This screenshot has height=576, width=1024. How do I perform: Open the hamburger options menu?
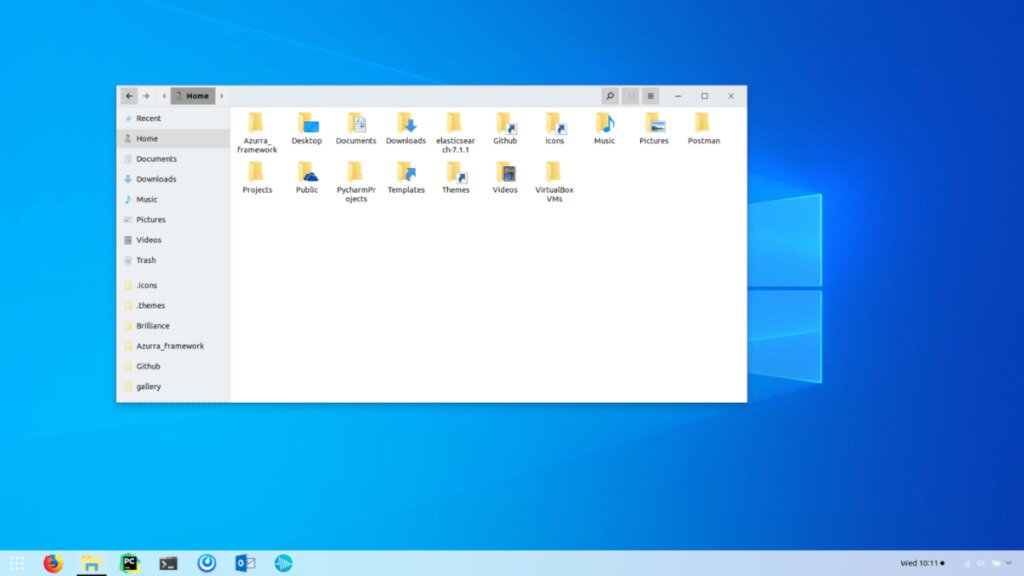(x=652, y=95)
